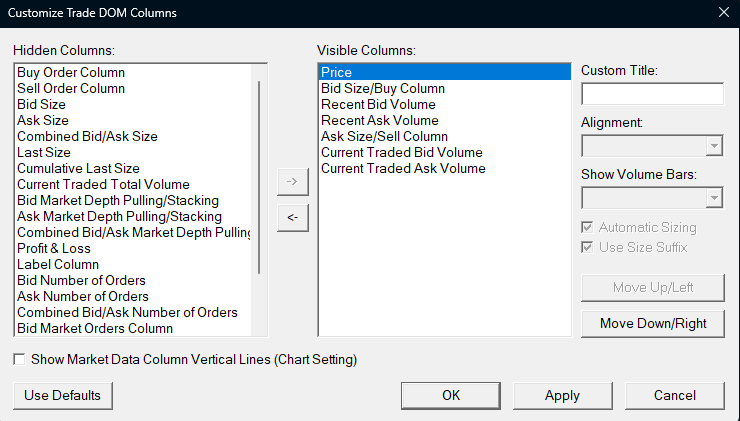Click the Move Up/Left button

(652, 288)
